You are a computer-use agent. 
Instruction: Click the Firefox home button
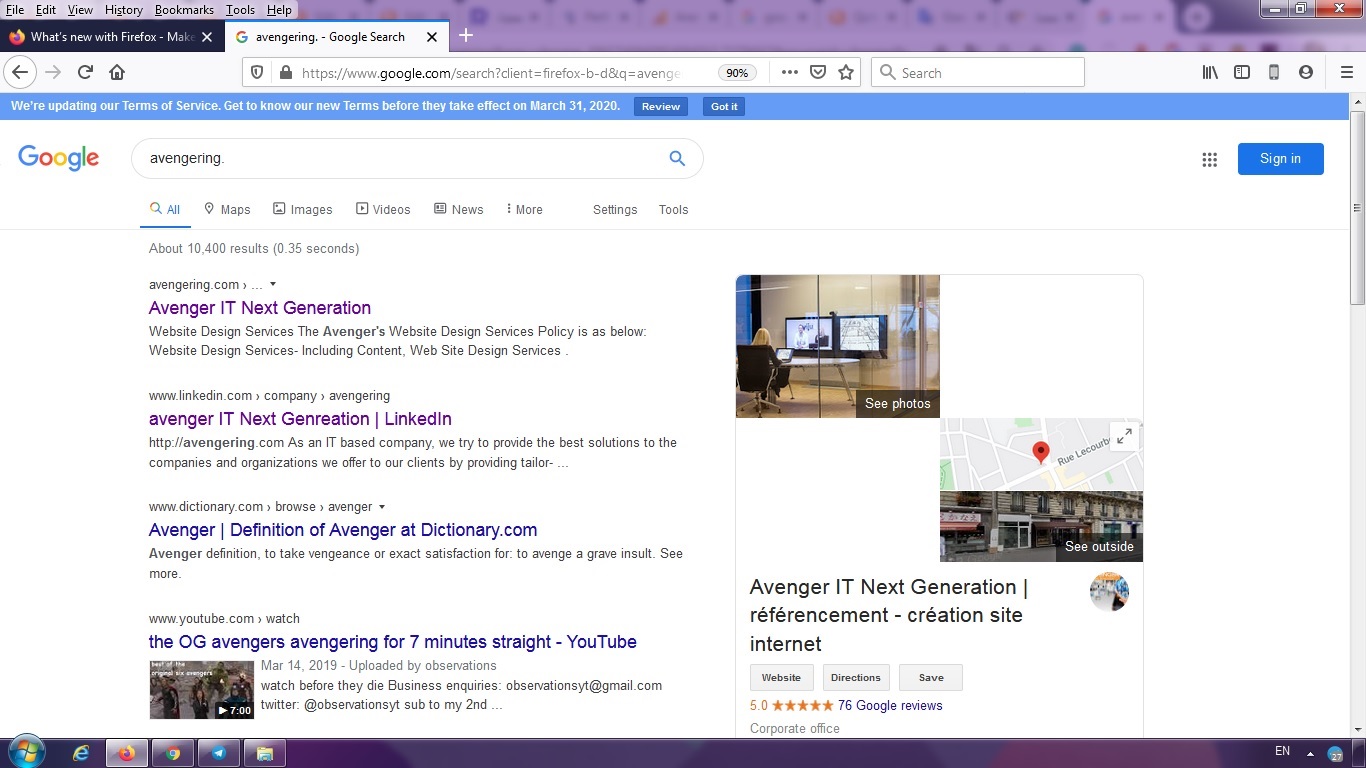[x=117, y=72]
